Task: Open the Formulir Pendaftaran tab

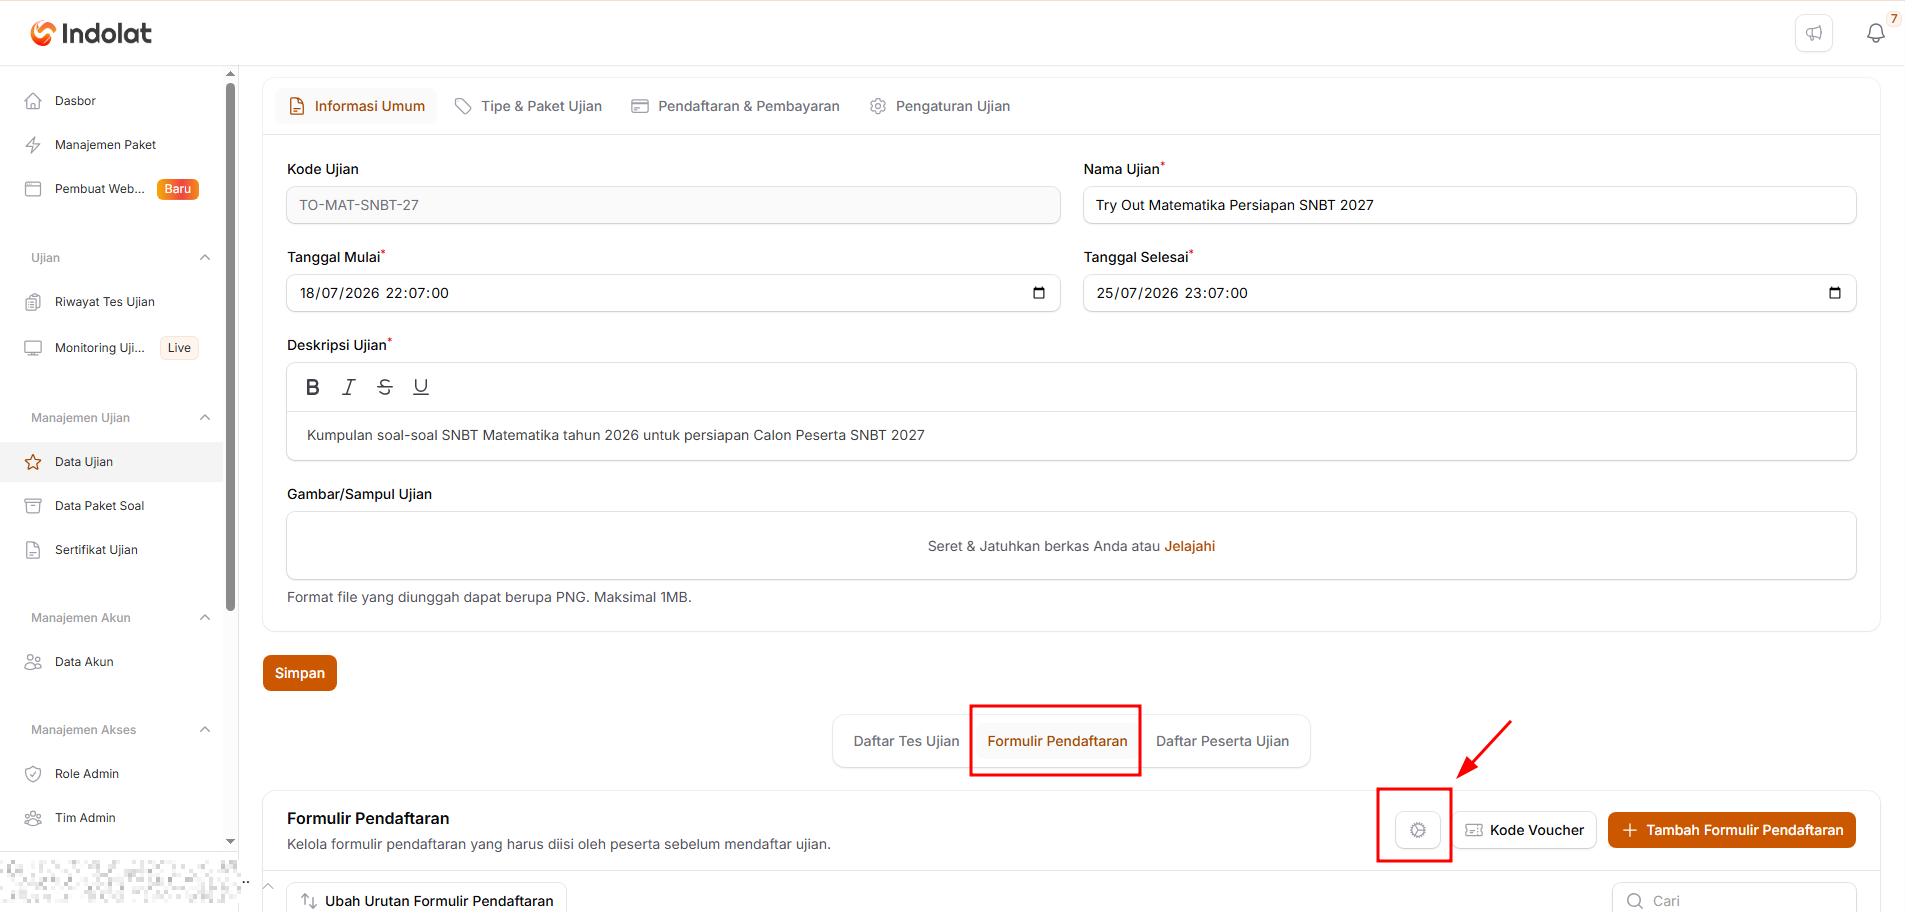Action: (x=1057, y=741)
